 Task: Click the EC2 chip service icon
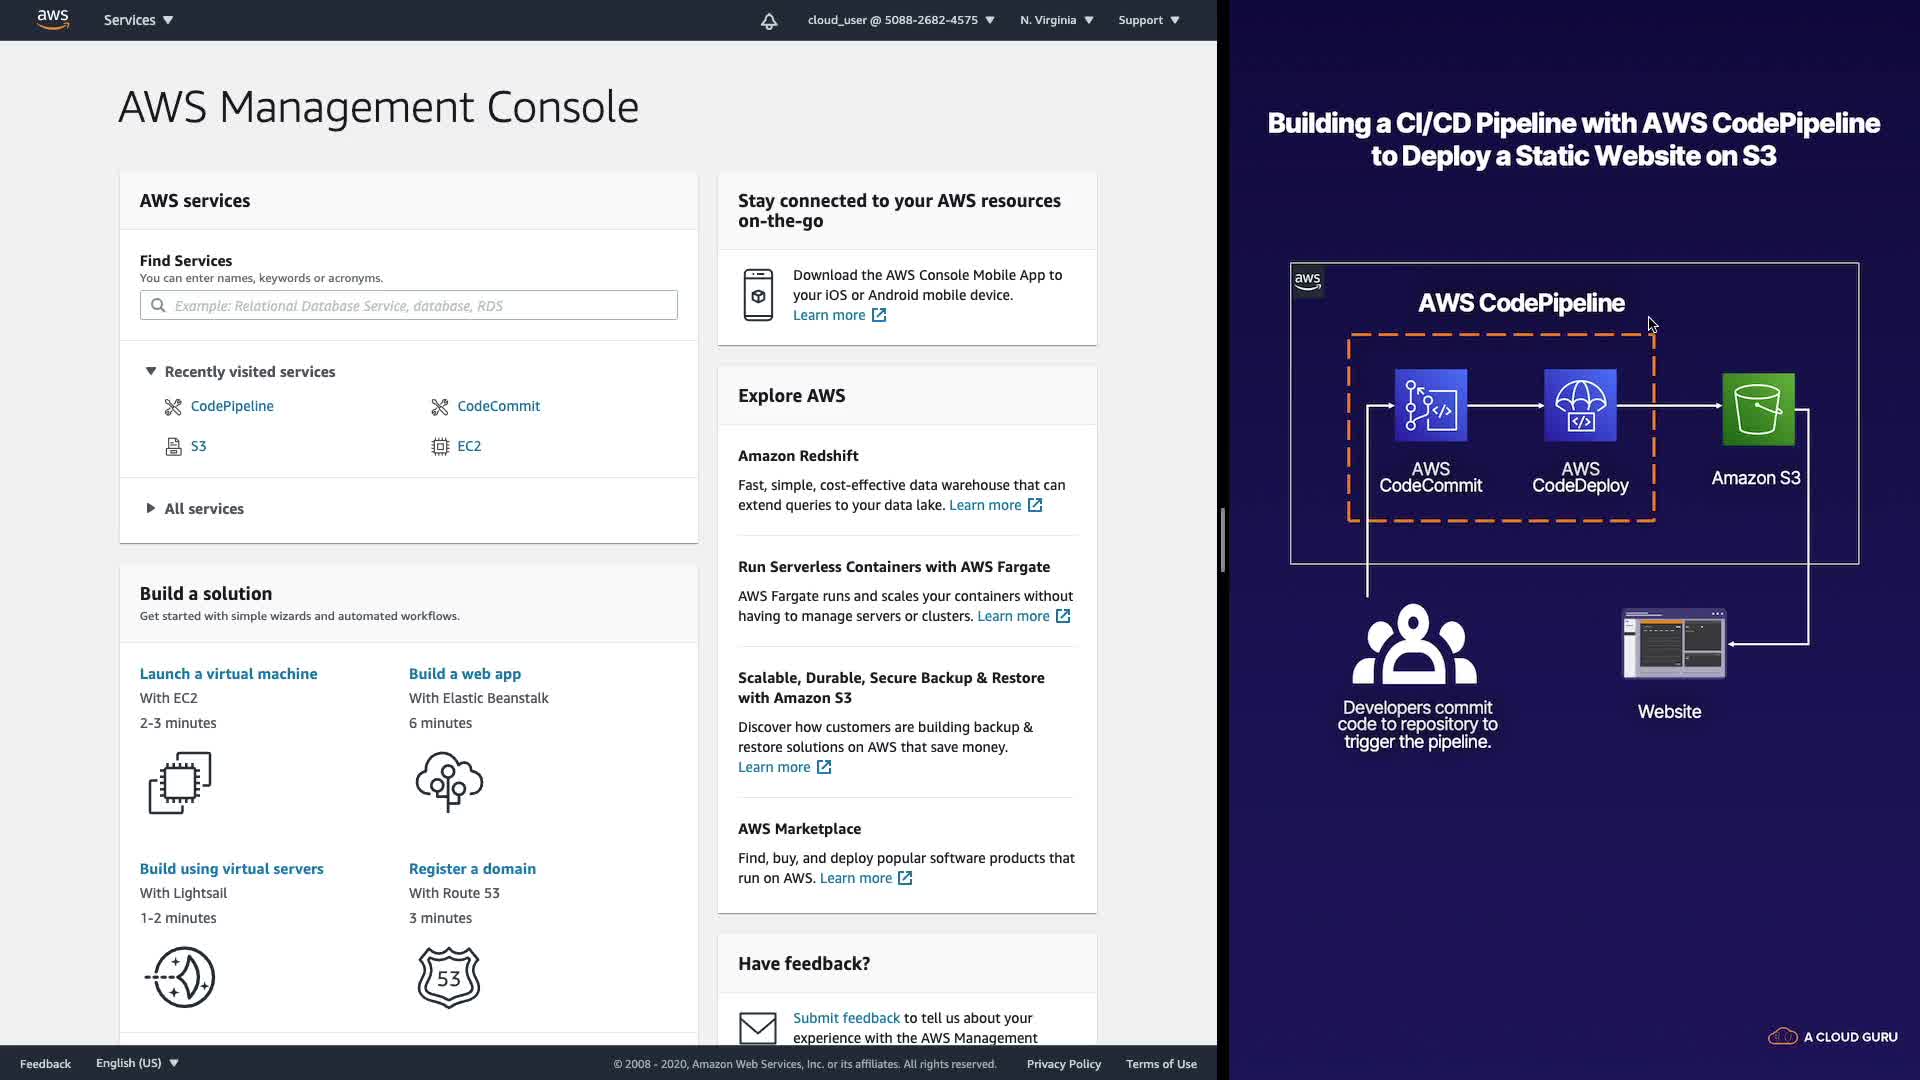[x=440, y=447]
